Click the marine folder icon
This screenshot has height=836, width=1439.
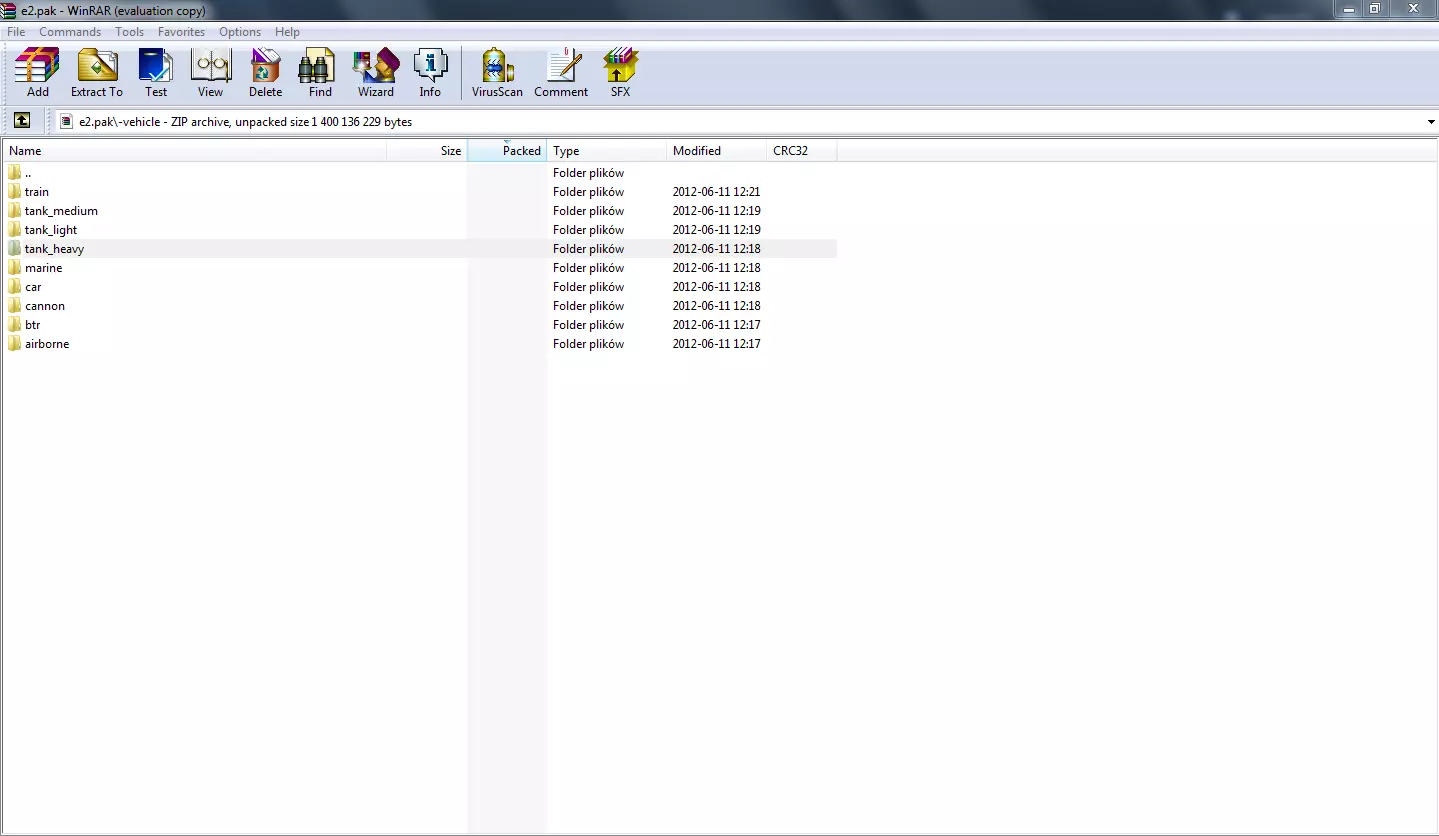point(15,268)
